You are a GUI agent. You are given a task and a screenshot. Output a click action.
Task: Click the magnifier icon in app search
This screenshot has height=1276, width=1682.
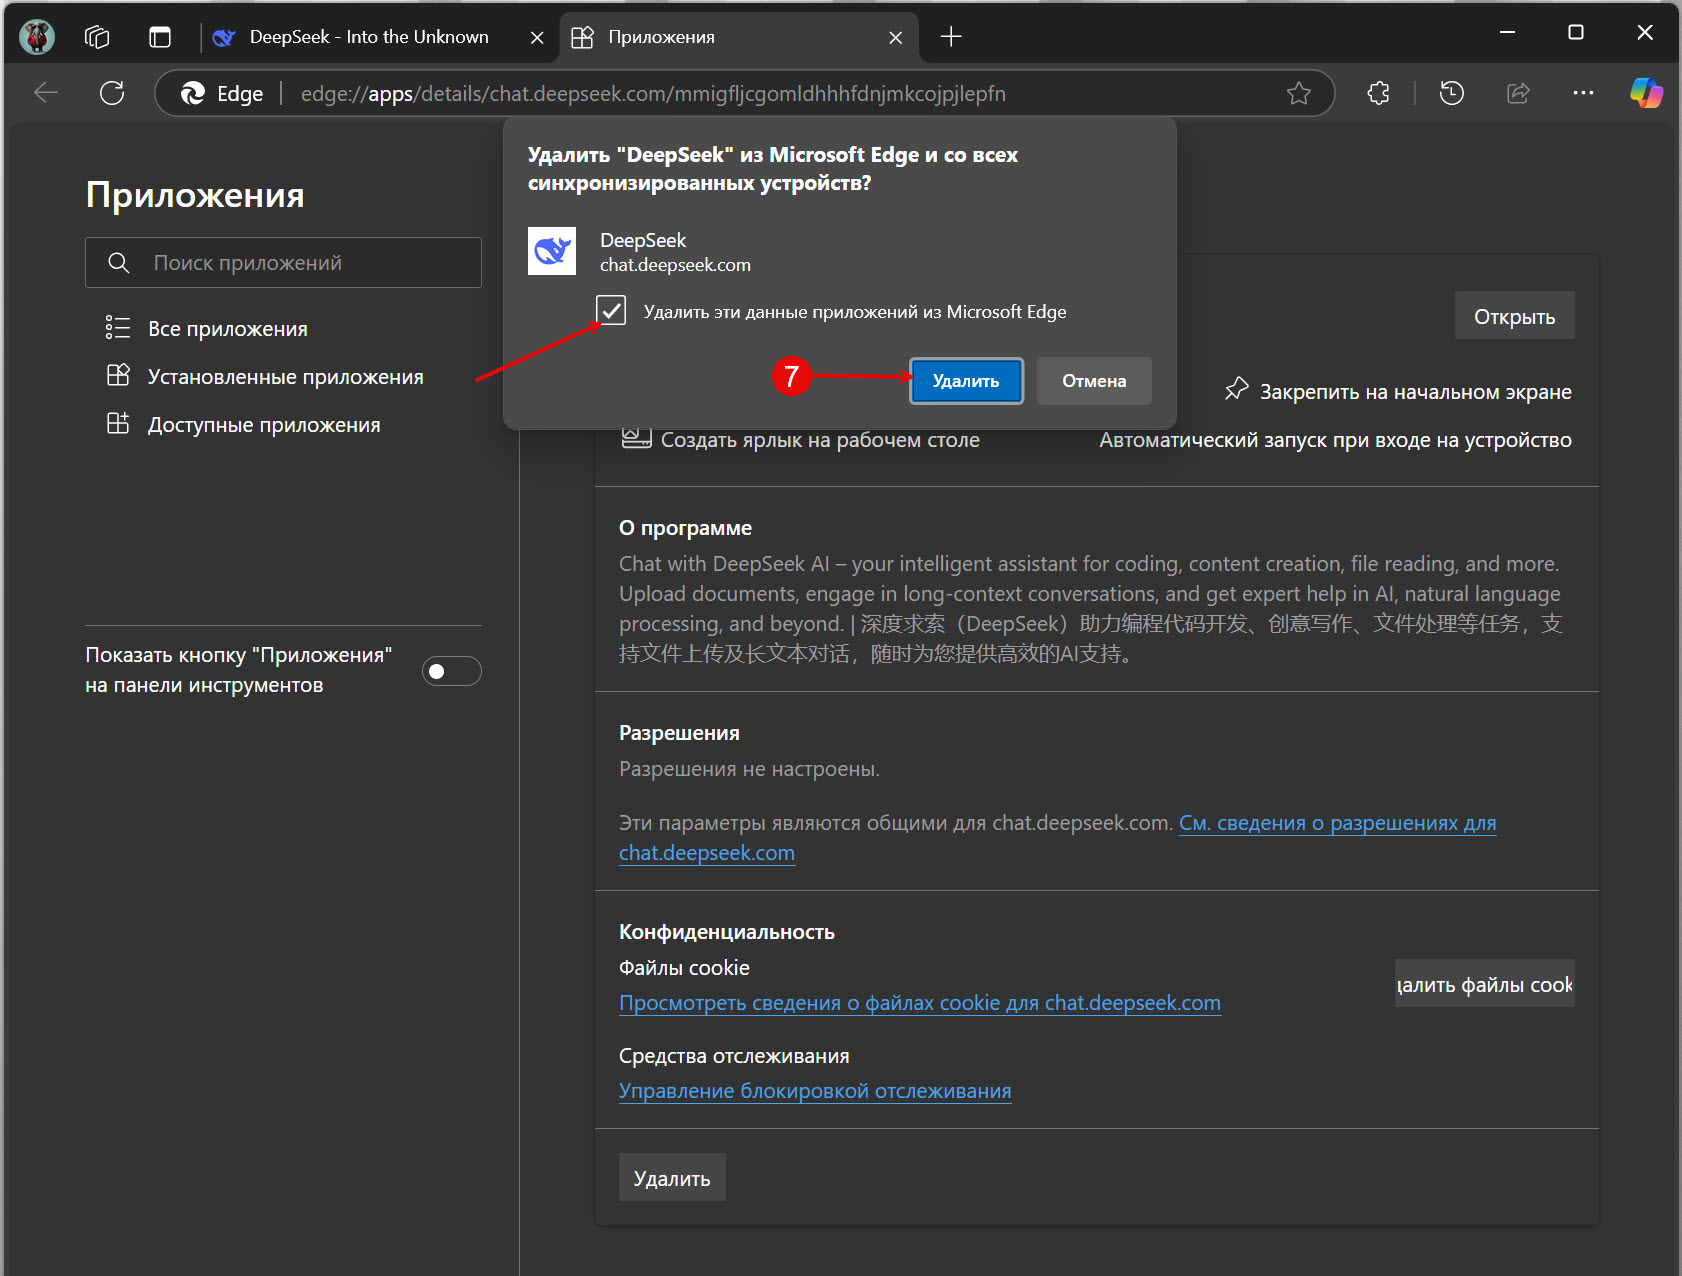(x=118, y=263)
